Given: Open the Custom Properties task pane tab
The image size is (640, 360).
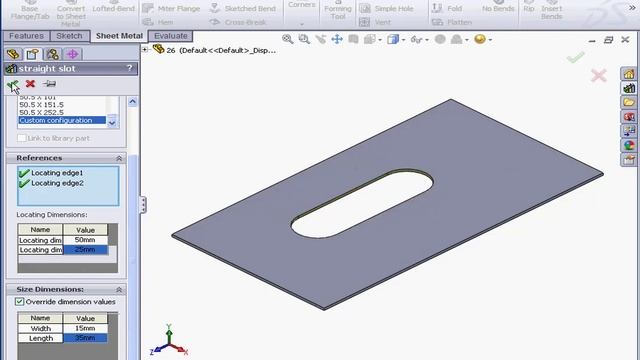Looking at the screenshot, I should (x=629, y=160).
